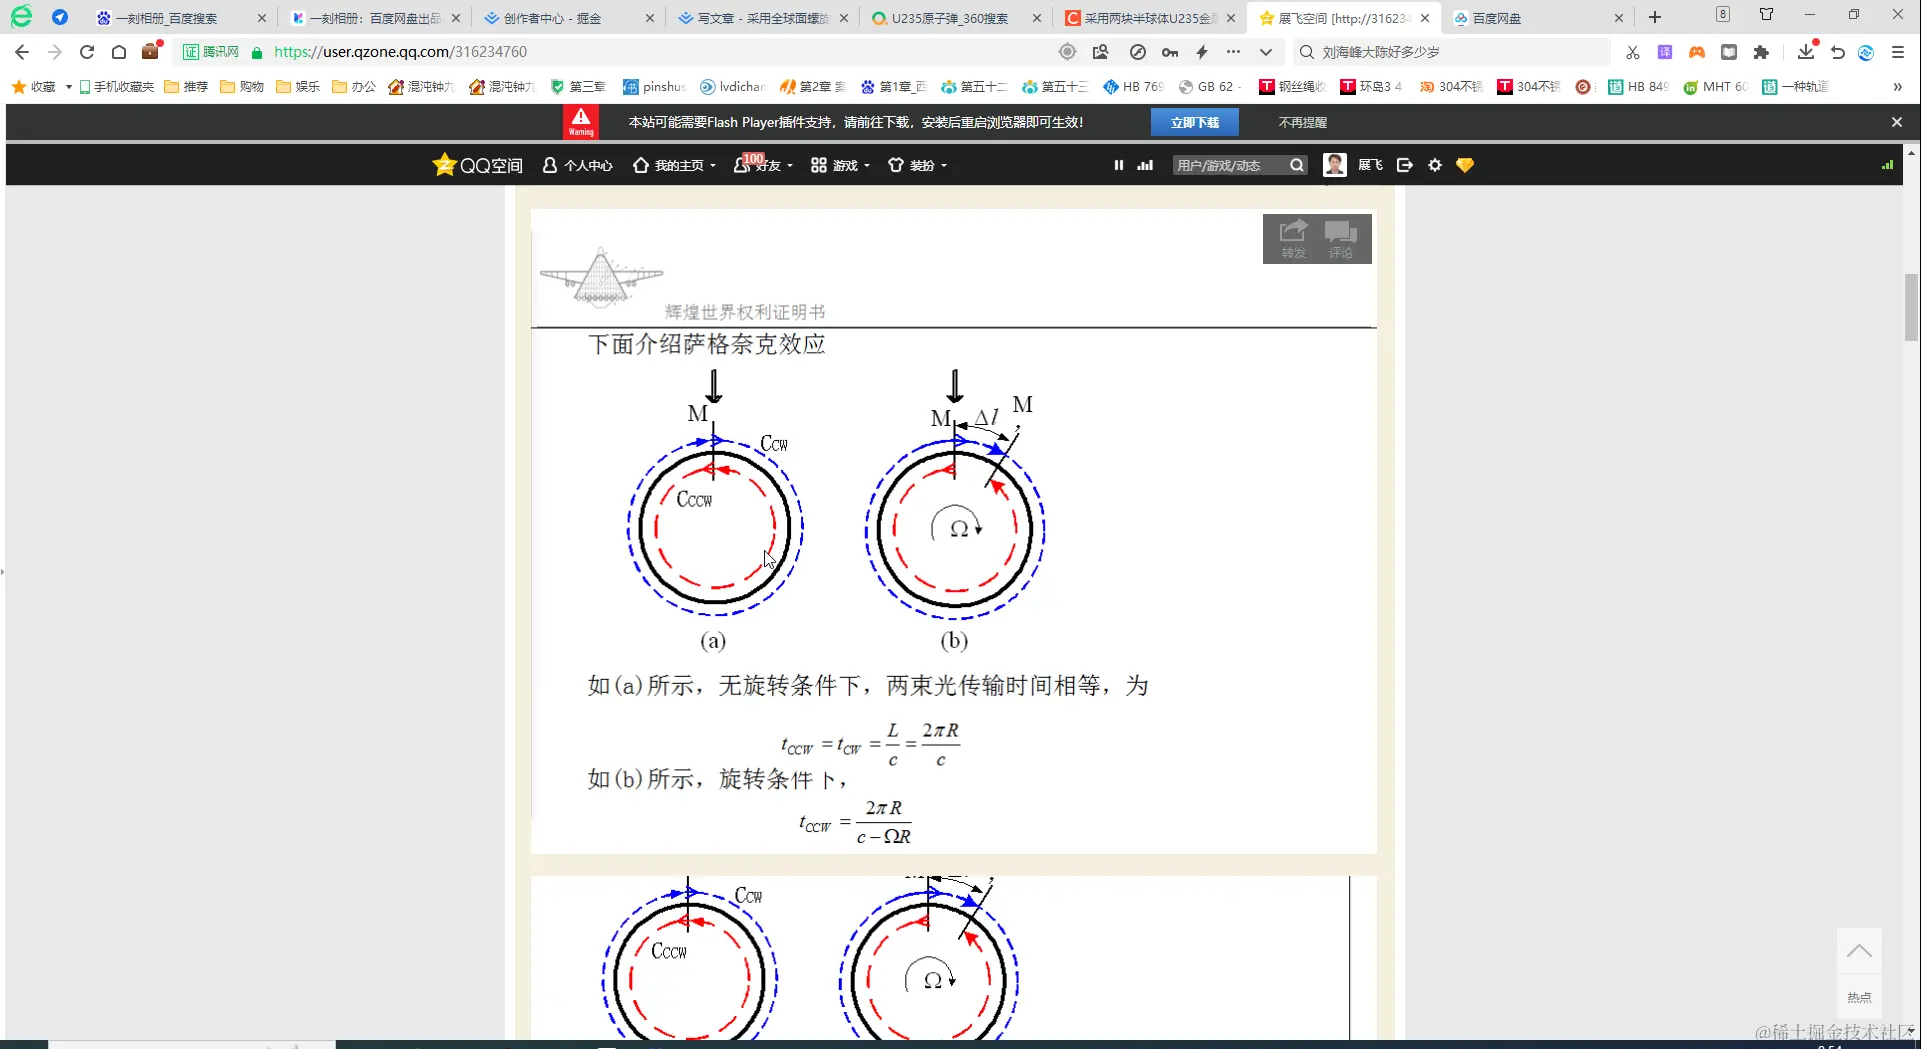Image resolution: width=1921 pixels, height=1049 pixels.
Task: Dismiss Flash warning via 不再提醒
Action: point(1301,121)
